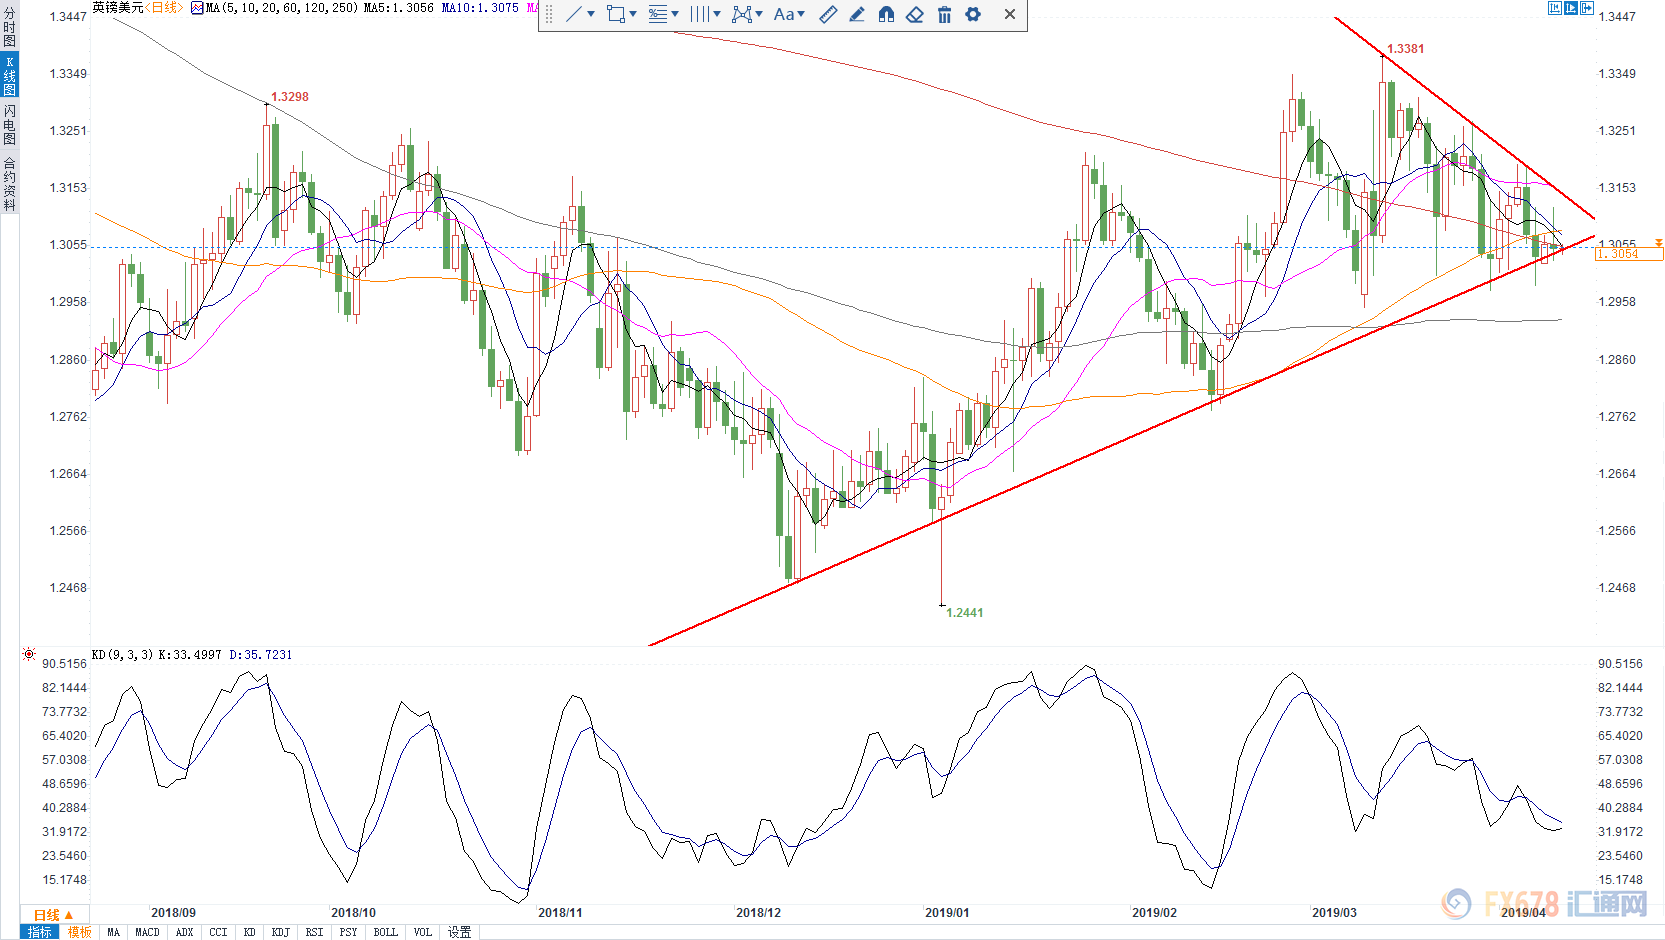Delete all drawings with trash icon
Screen dimensions: 1665x940
coord(944,14)
